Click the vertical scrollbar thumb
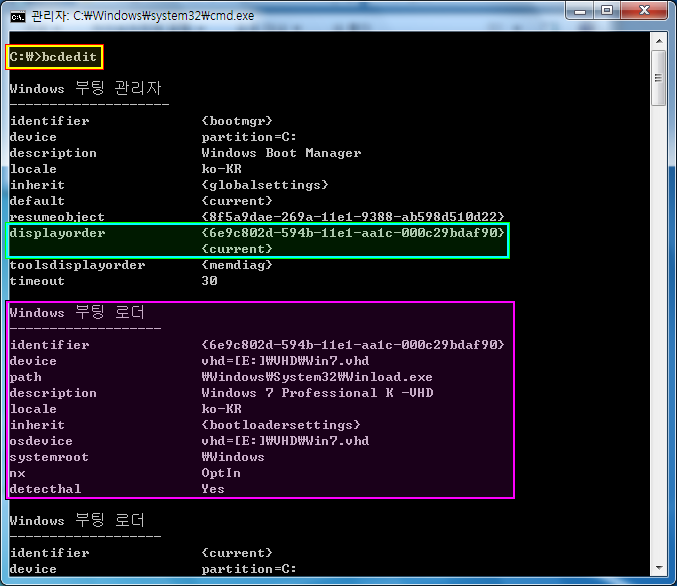This screenshot has height=586, width=677. 659,78
